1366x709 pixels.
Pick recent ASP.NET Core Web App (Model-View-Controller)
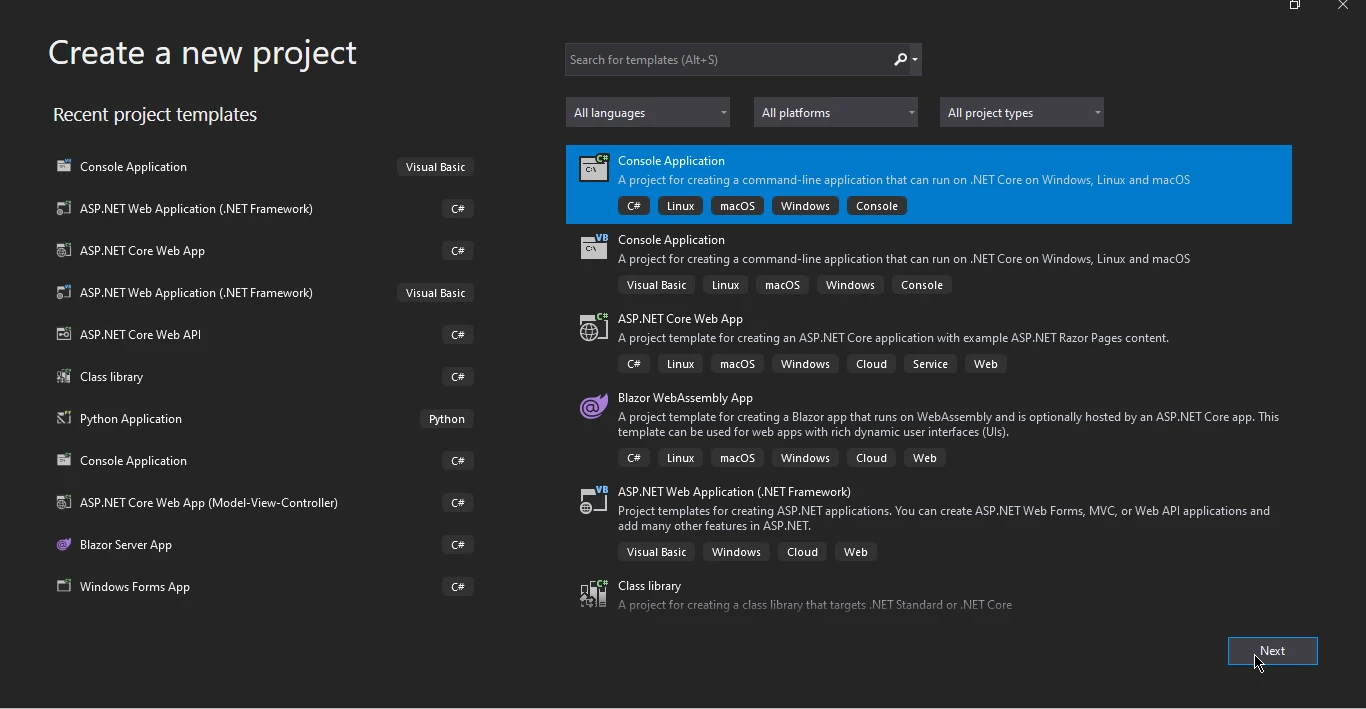[208, 503]
